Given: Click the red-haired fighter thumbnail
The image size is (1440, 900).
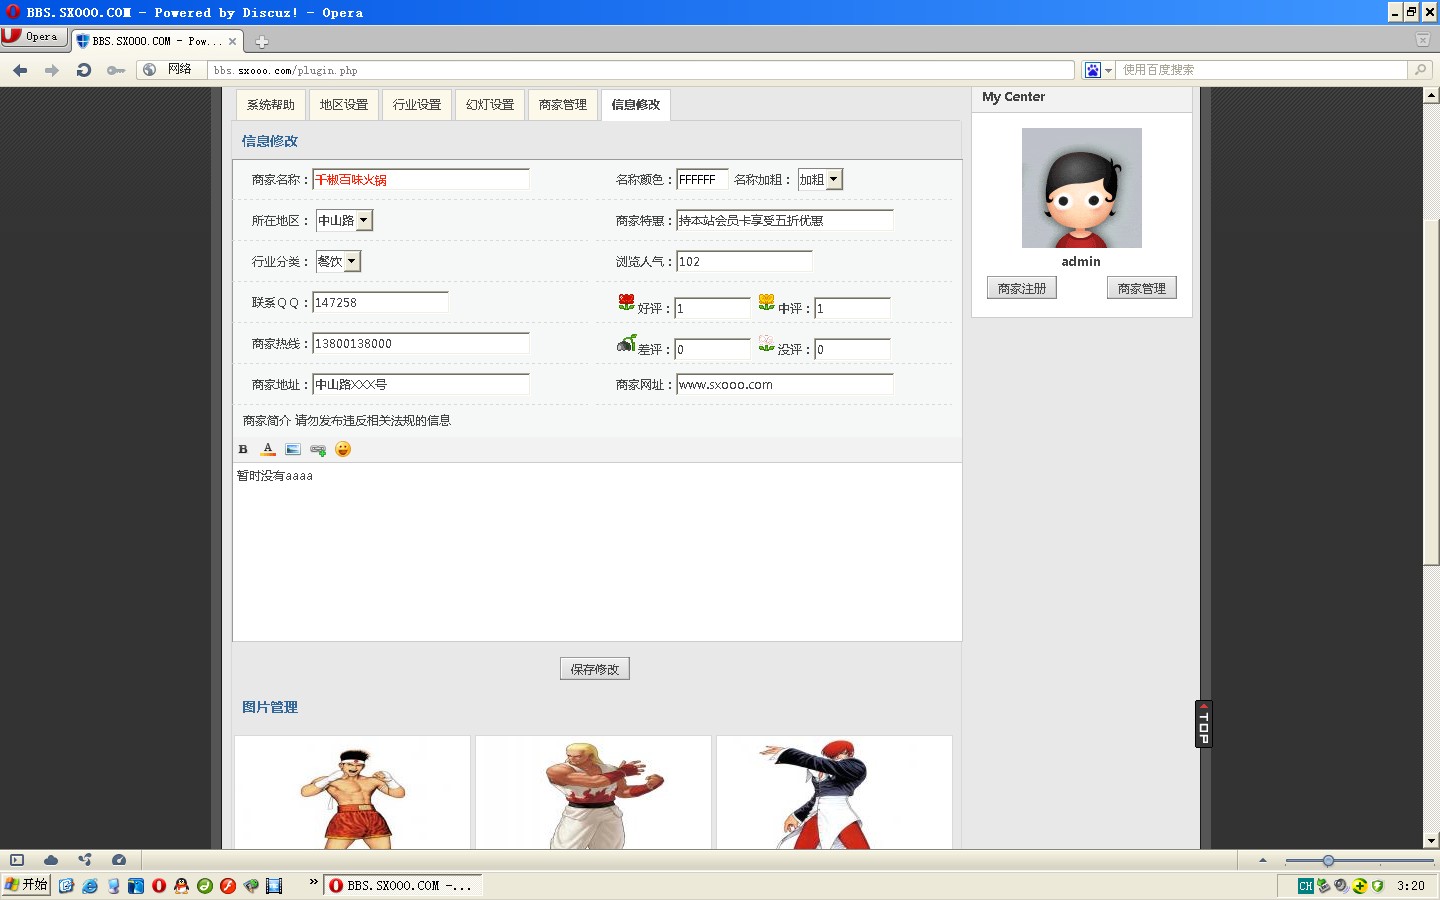Looking at the screenshot, I should coord(834,793).
